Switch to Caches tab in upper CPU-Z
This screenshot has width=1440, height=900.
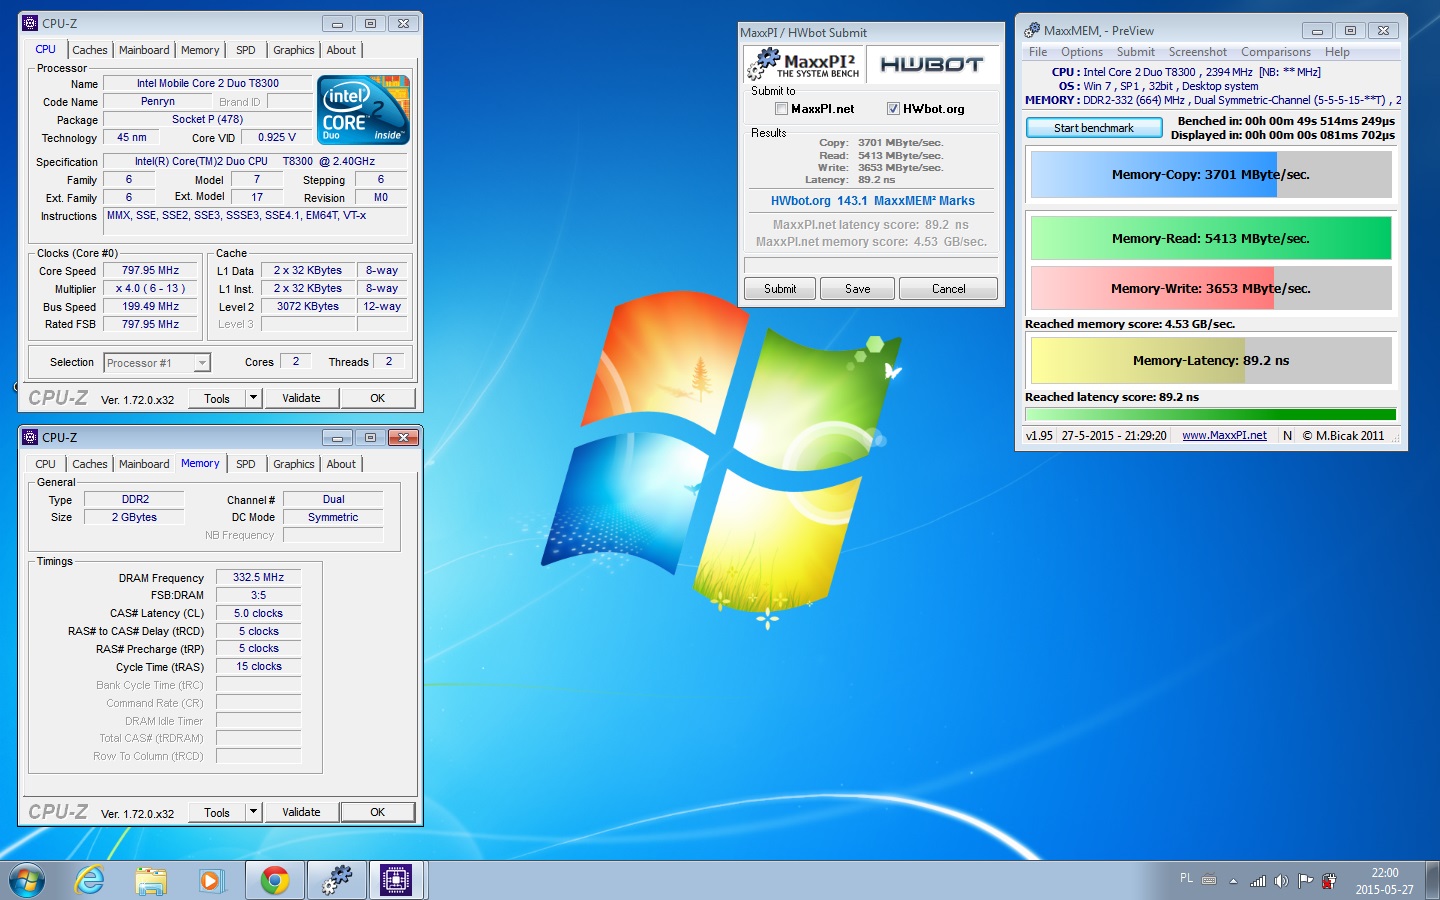(x=90, y=50)
